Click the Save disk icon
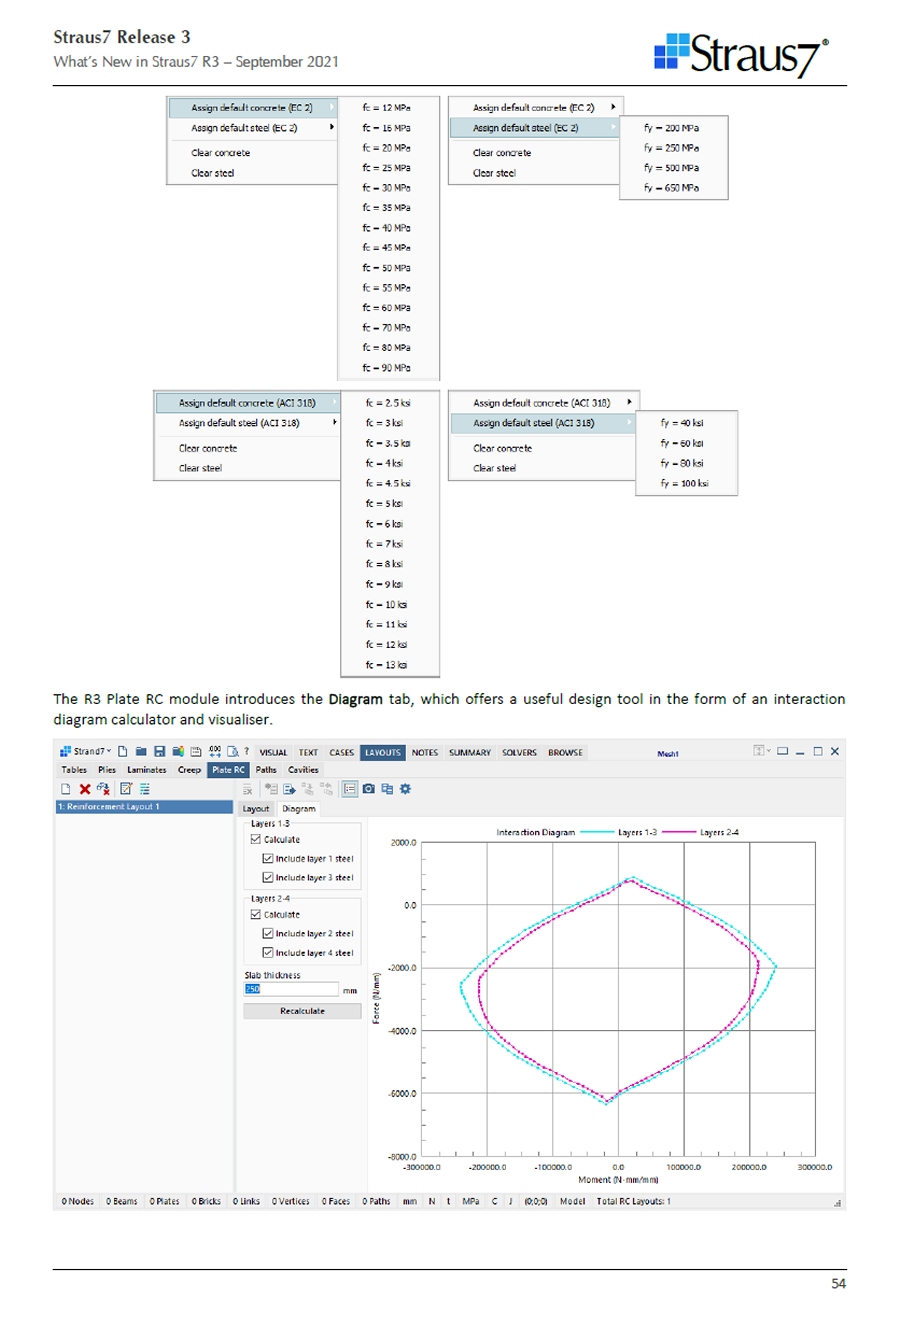The width and height of the screenshot is (900, 1326). click(x=159, y=752)
